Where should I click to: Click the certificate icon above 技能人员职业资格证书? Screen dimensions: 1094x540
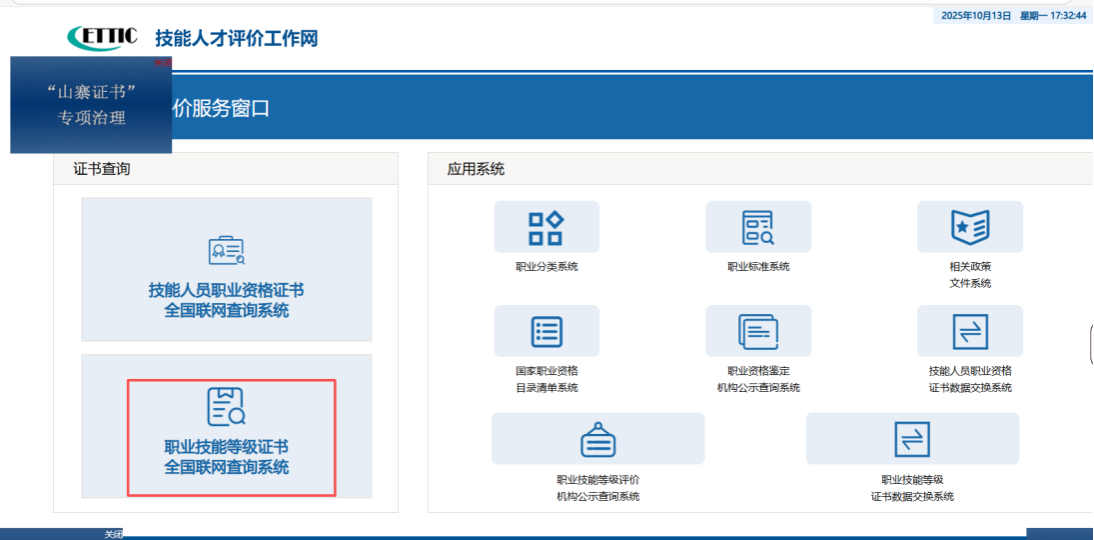point(226,251)
